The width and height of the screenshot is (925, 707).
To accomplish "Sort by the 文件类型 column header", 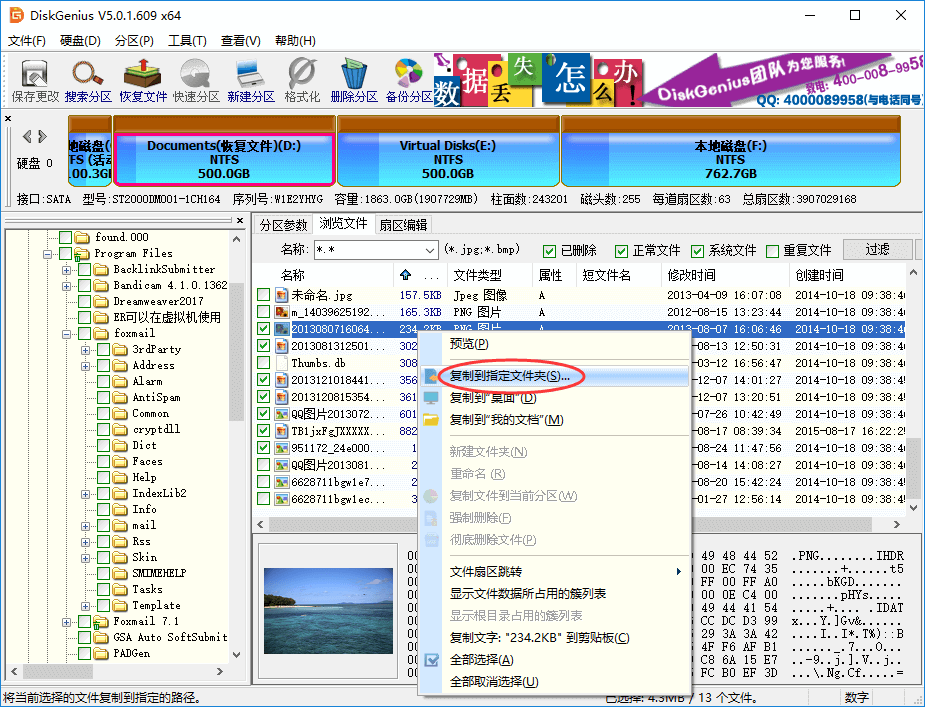I will tap(490, 275).
